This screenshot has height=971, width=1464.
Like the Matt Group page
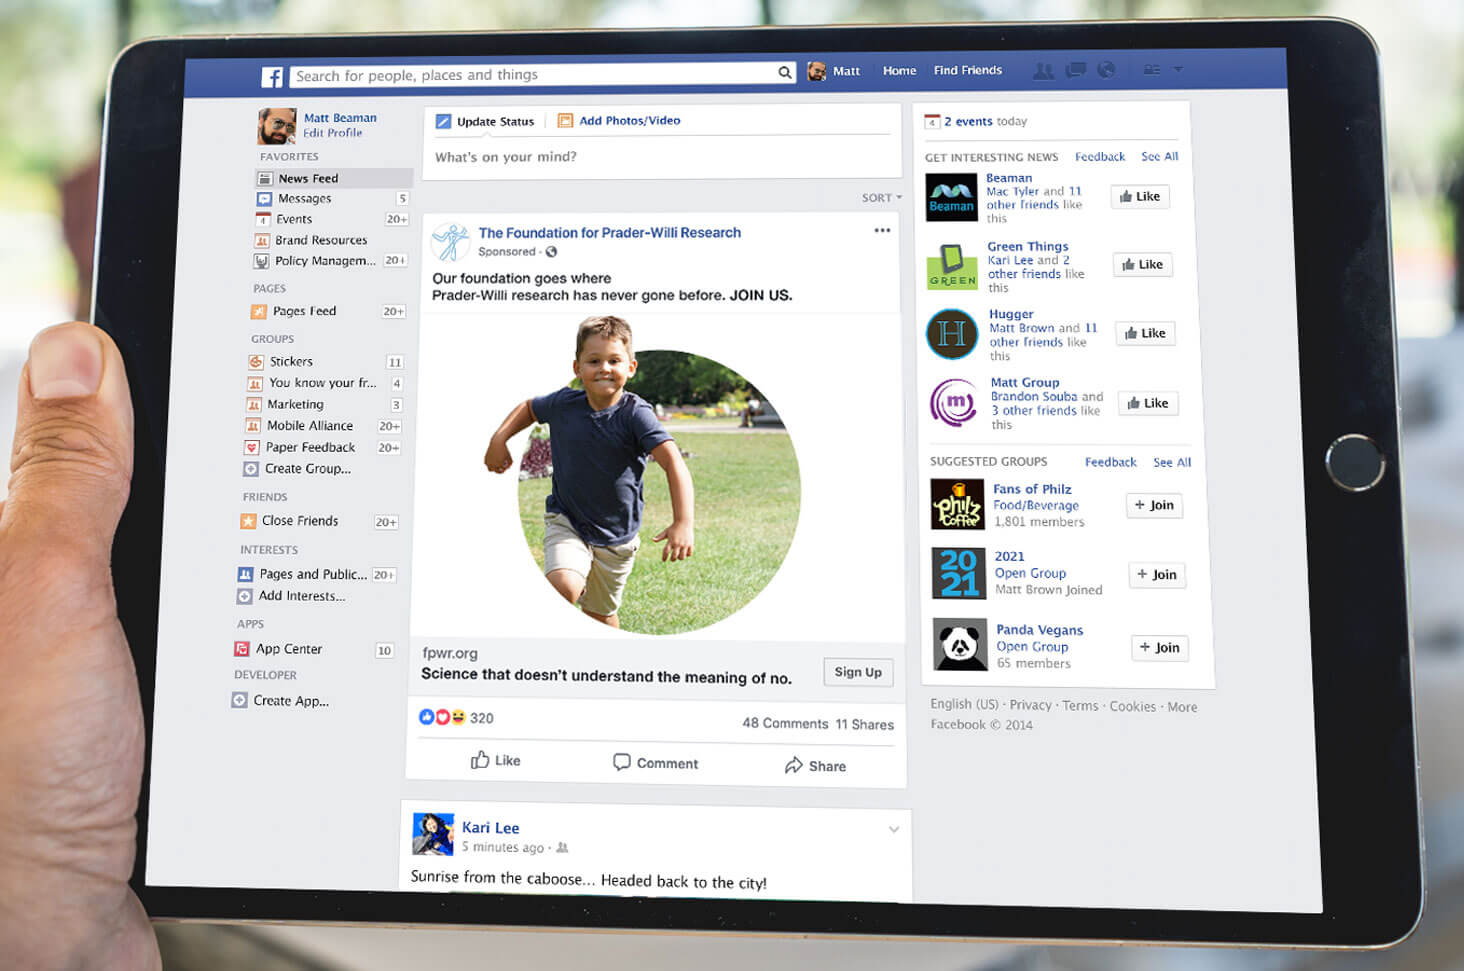[1148, 403]
